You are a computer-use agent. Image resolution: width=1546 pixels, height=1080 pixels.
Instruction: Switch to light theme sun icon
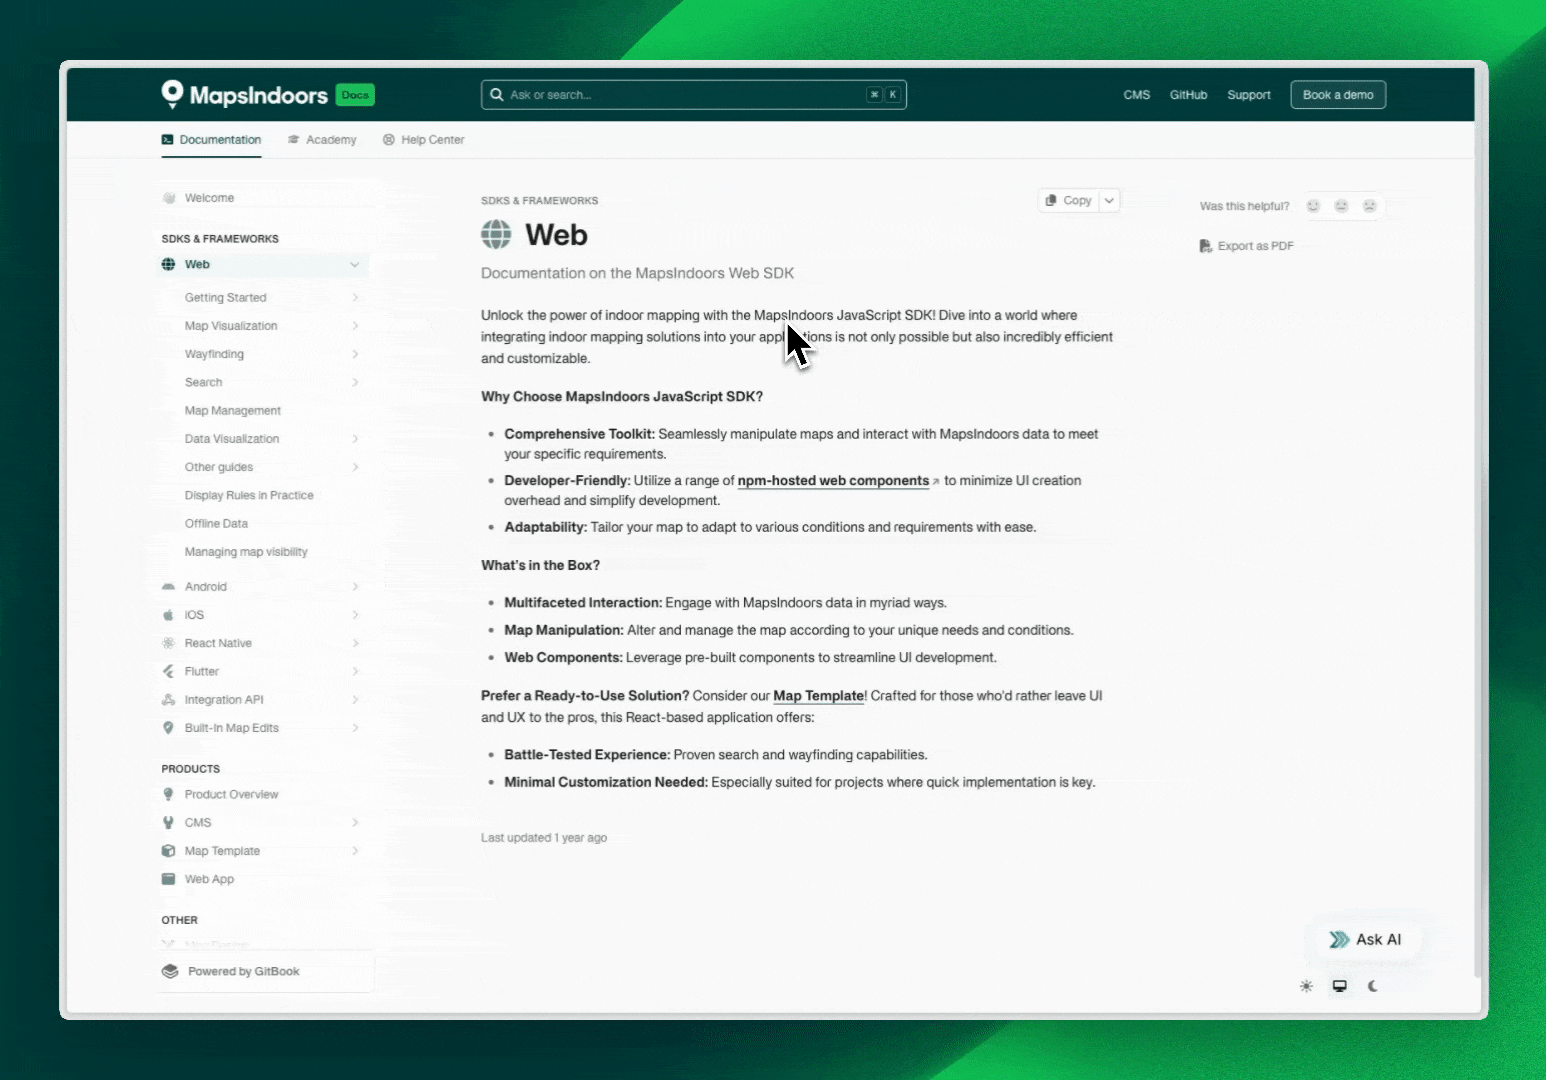[x=1306, y=986]
